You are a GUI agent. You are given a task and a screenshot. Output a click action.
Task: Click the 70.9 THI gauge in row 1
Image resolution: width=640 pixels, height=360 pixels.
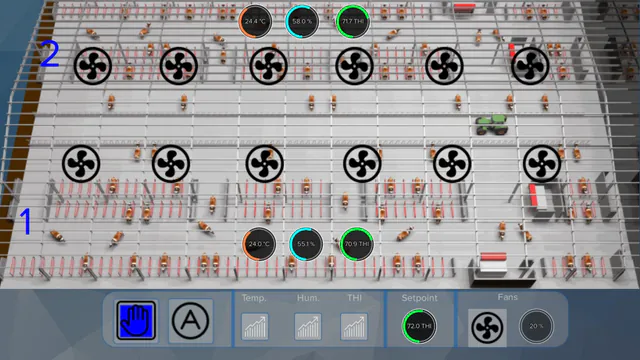pos(357,244)
